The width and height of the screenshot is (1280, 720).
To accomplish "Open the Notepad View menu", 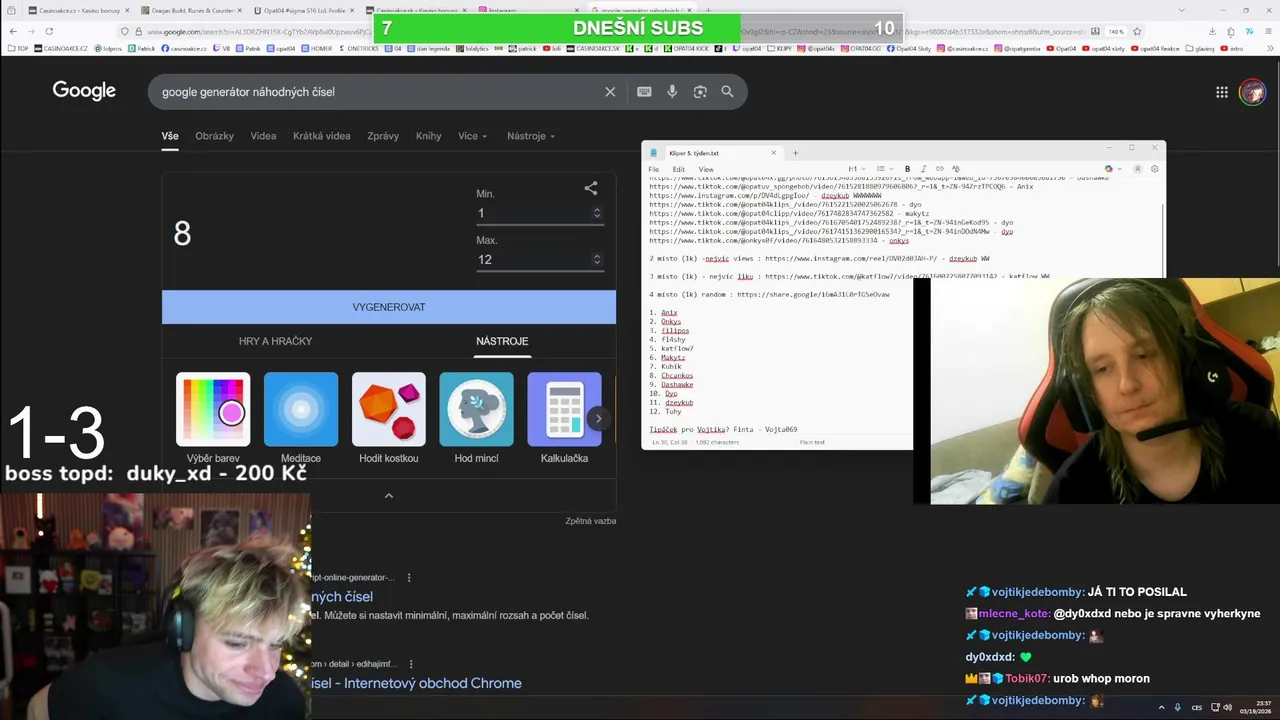I will point(706,169).
